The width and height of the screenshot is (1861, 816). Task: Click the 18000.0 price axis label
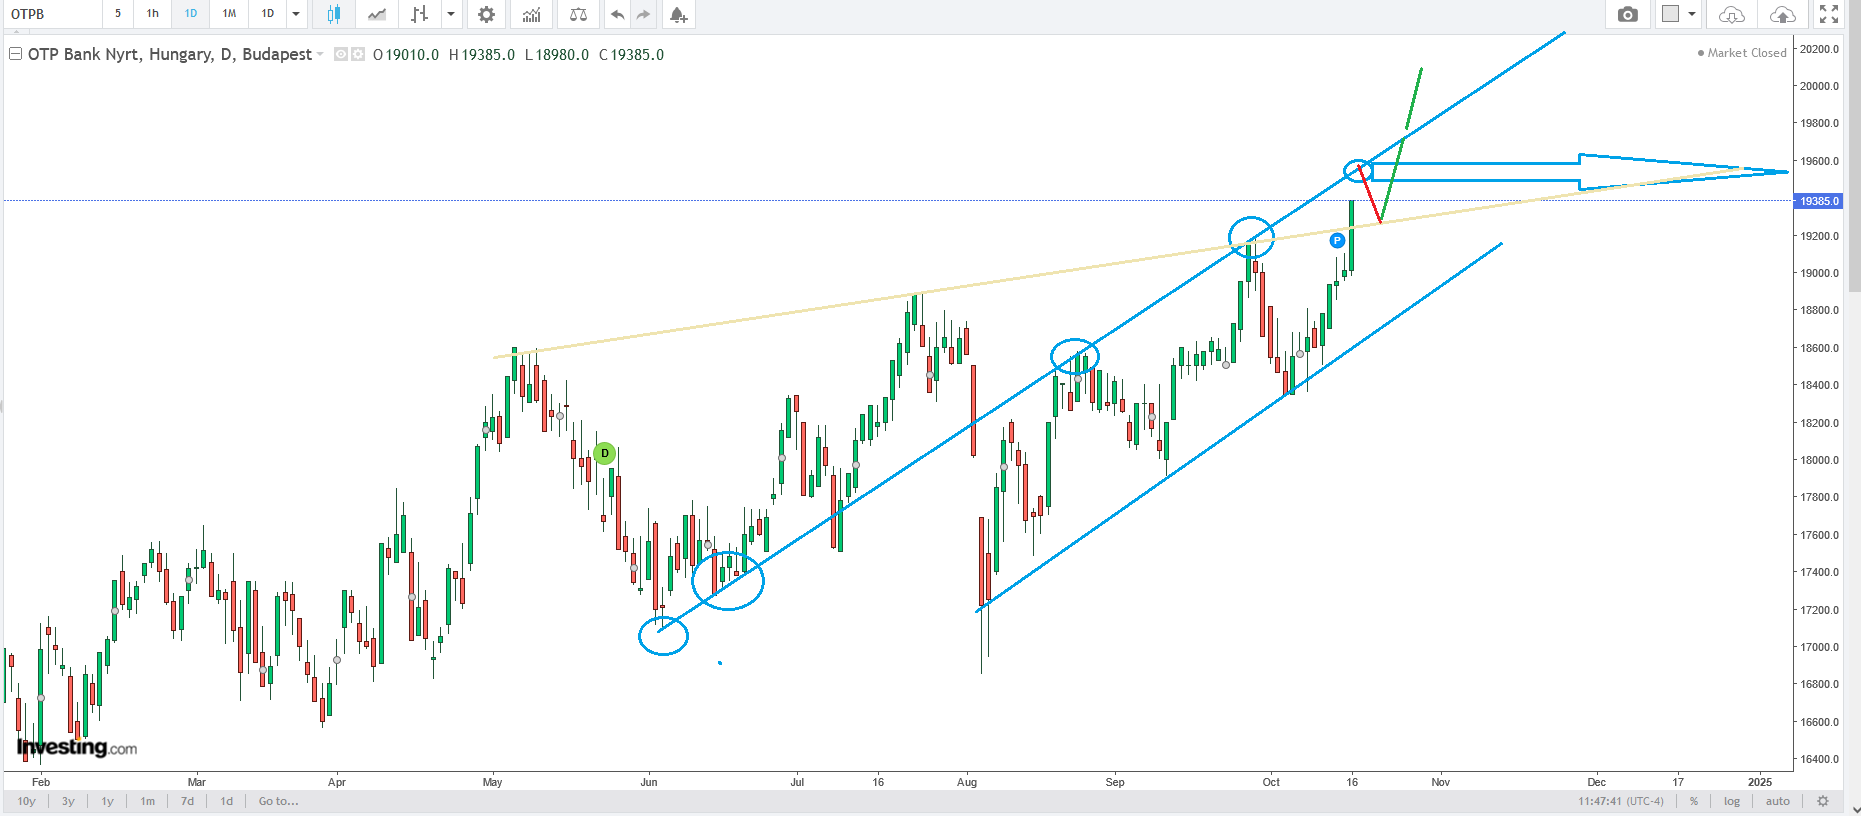click(x=1820, y=460)
